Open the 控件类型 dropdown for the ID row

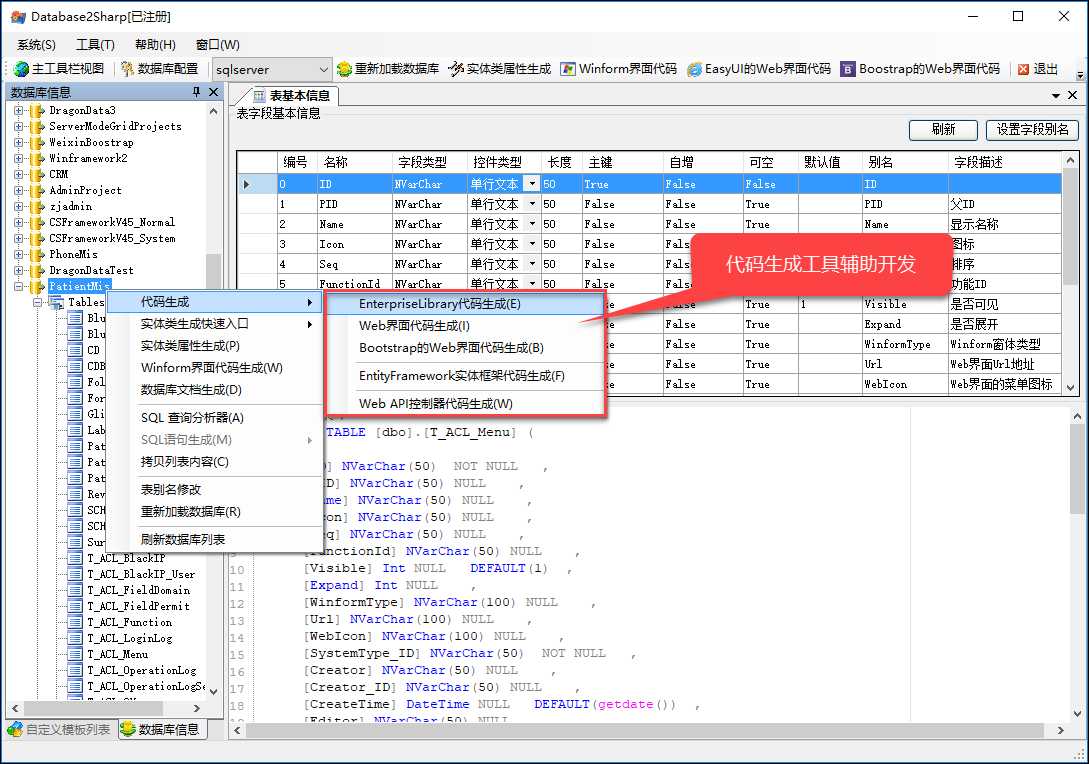click(531, 184)
